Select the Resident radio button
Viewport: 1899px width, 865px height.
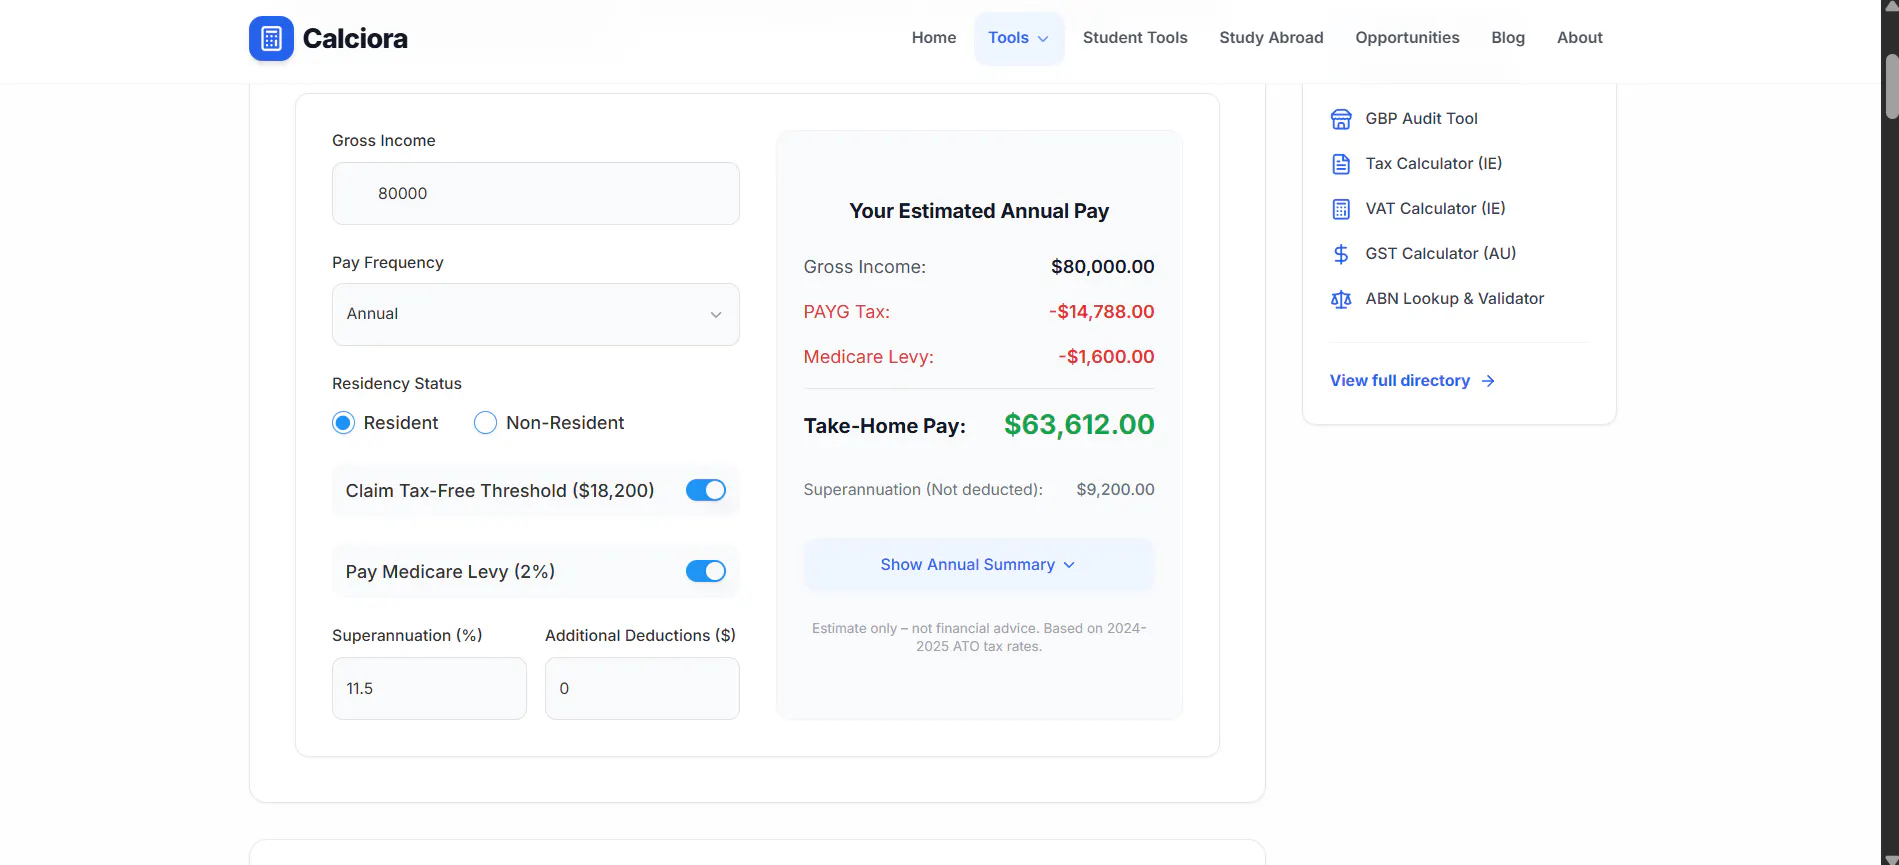[x=343, y=423]
